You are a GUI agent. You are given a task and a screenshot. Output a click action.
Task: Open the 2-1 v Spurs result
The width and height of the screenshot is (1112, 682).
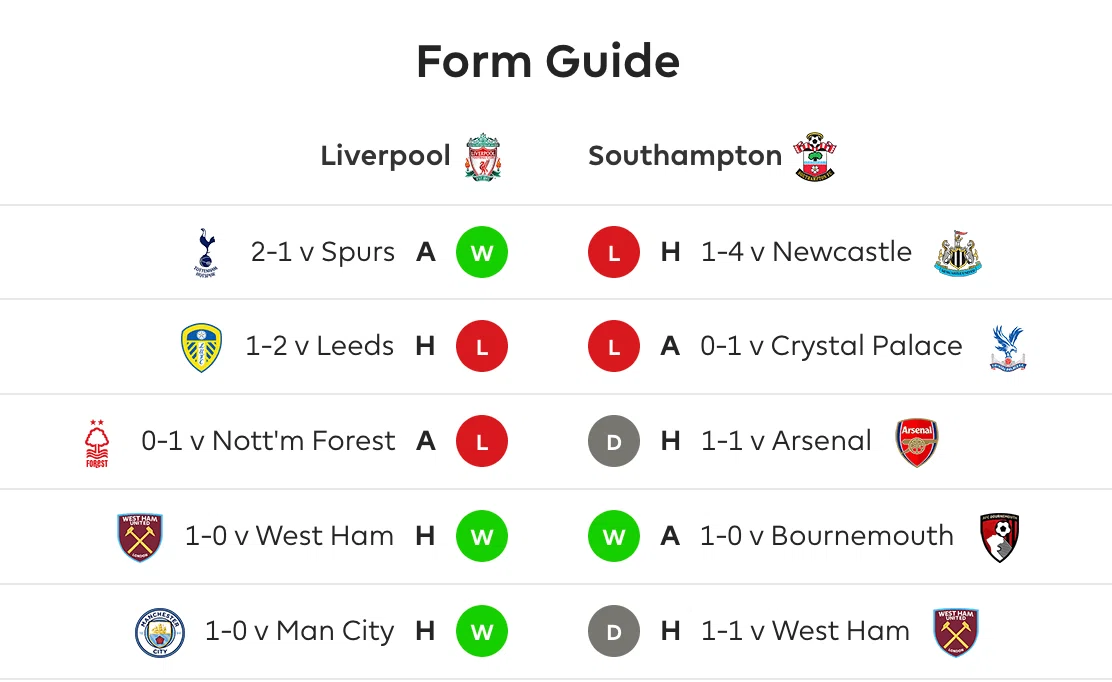tap(323, 252)
